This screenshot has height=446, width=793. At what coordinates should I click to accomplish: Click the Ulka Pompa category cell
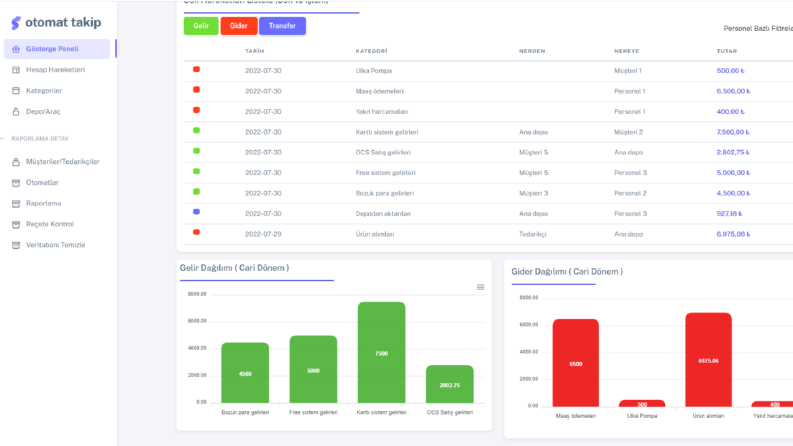(x=374, y=71)
